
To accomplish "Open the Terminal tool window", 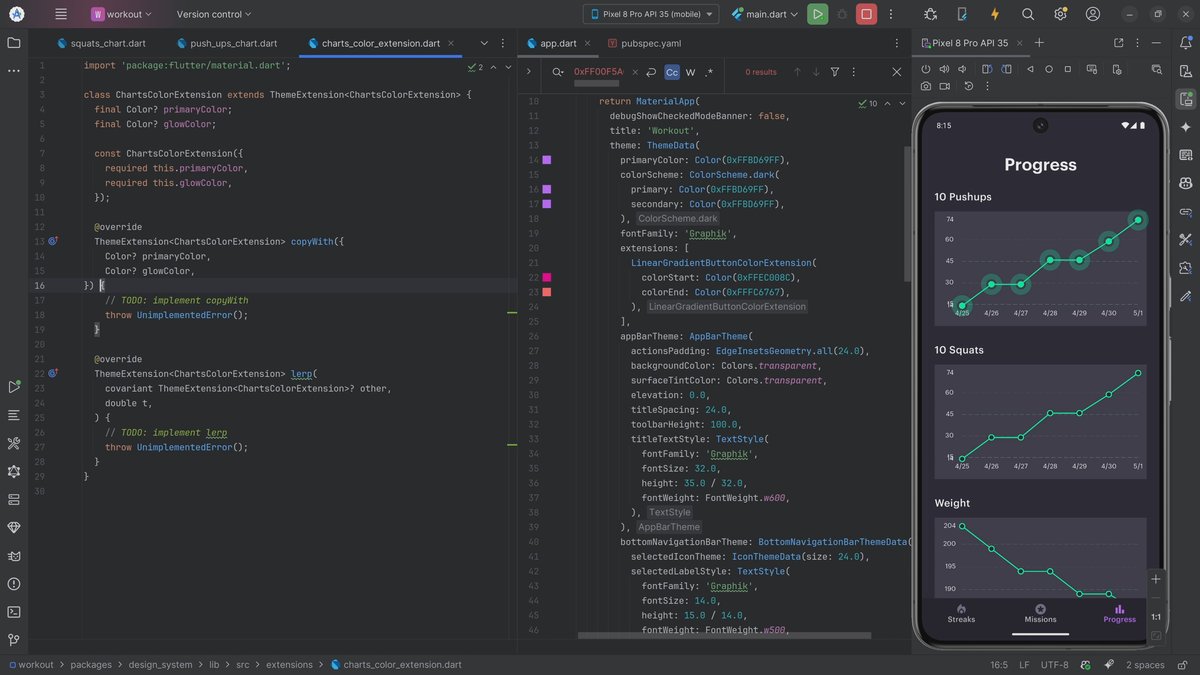I will point(14,612).
